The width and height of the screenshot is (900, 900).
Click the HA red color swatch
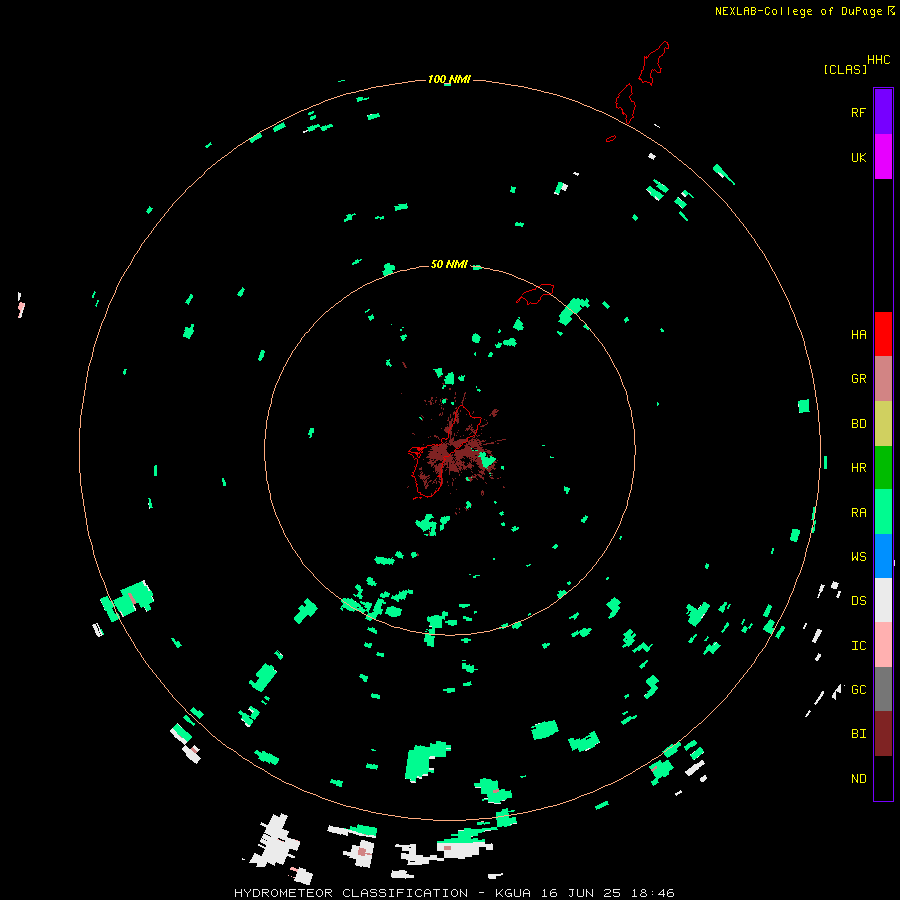[883, 334]
